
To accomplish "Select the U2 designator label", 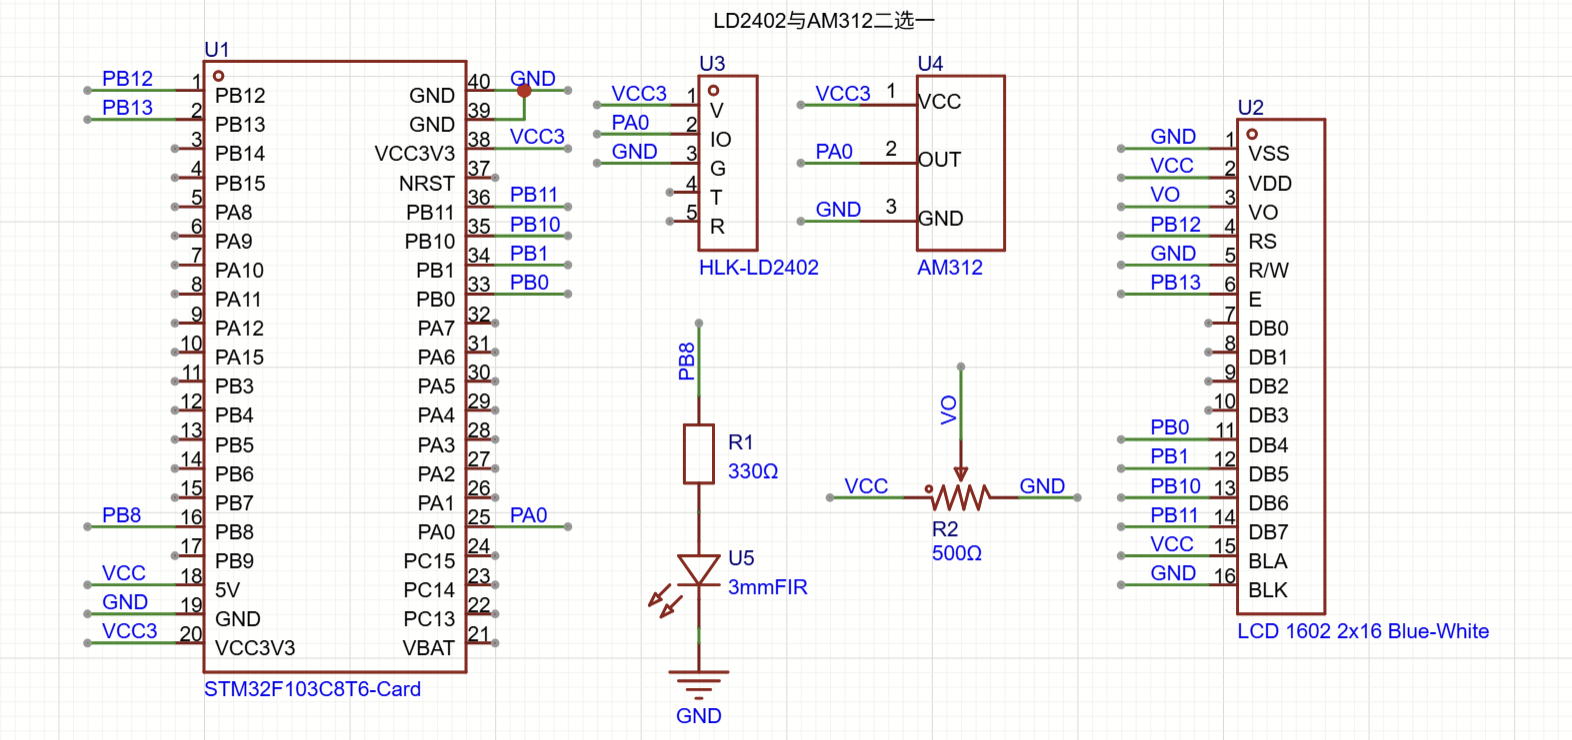I will point(1250,107).
